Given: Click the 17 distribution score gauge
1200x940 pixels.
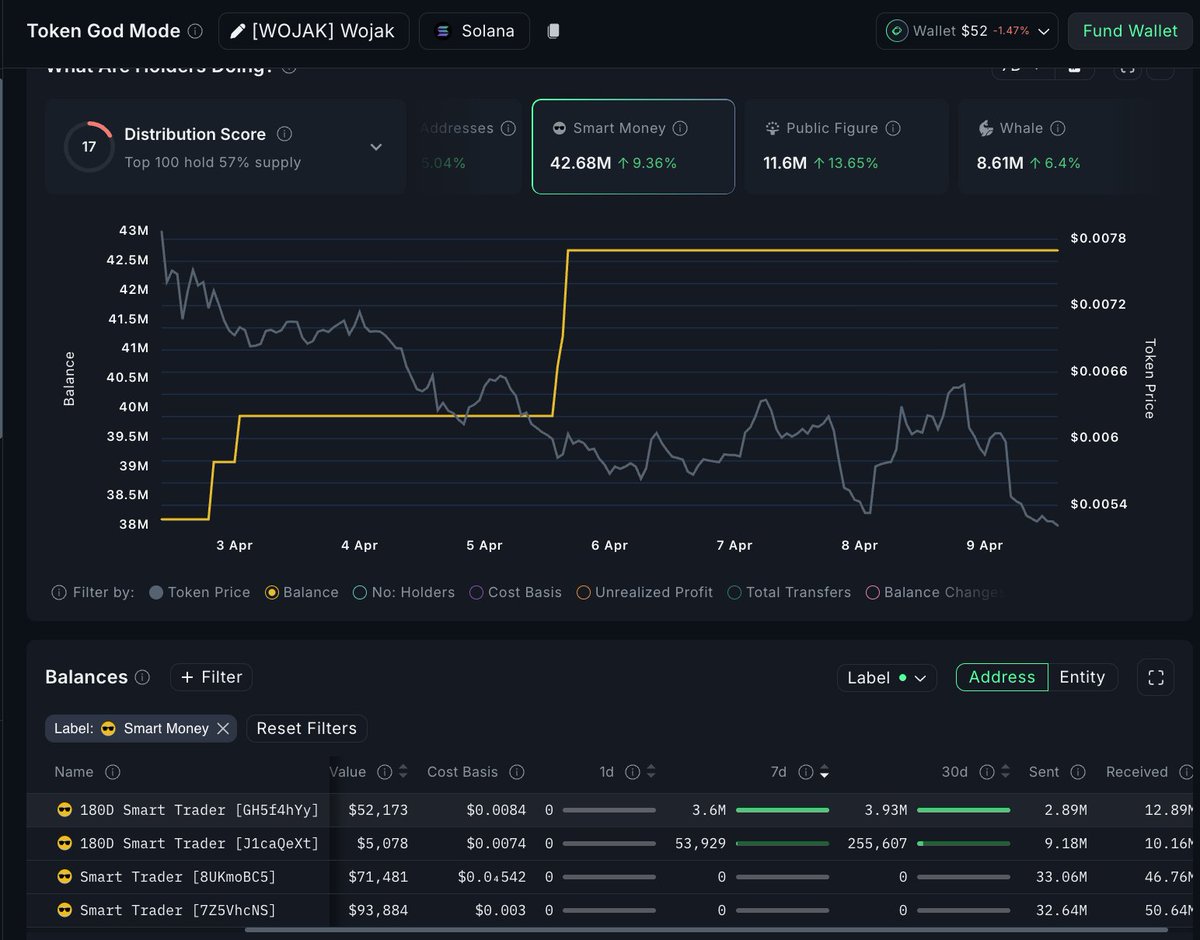Looking at the screenshot, I should point(89,146).
